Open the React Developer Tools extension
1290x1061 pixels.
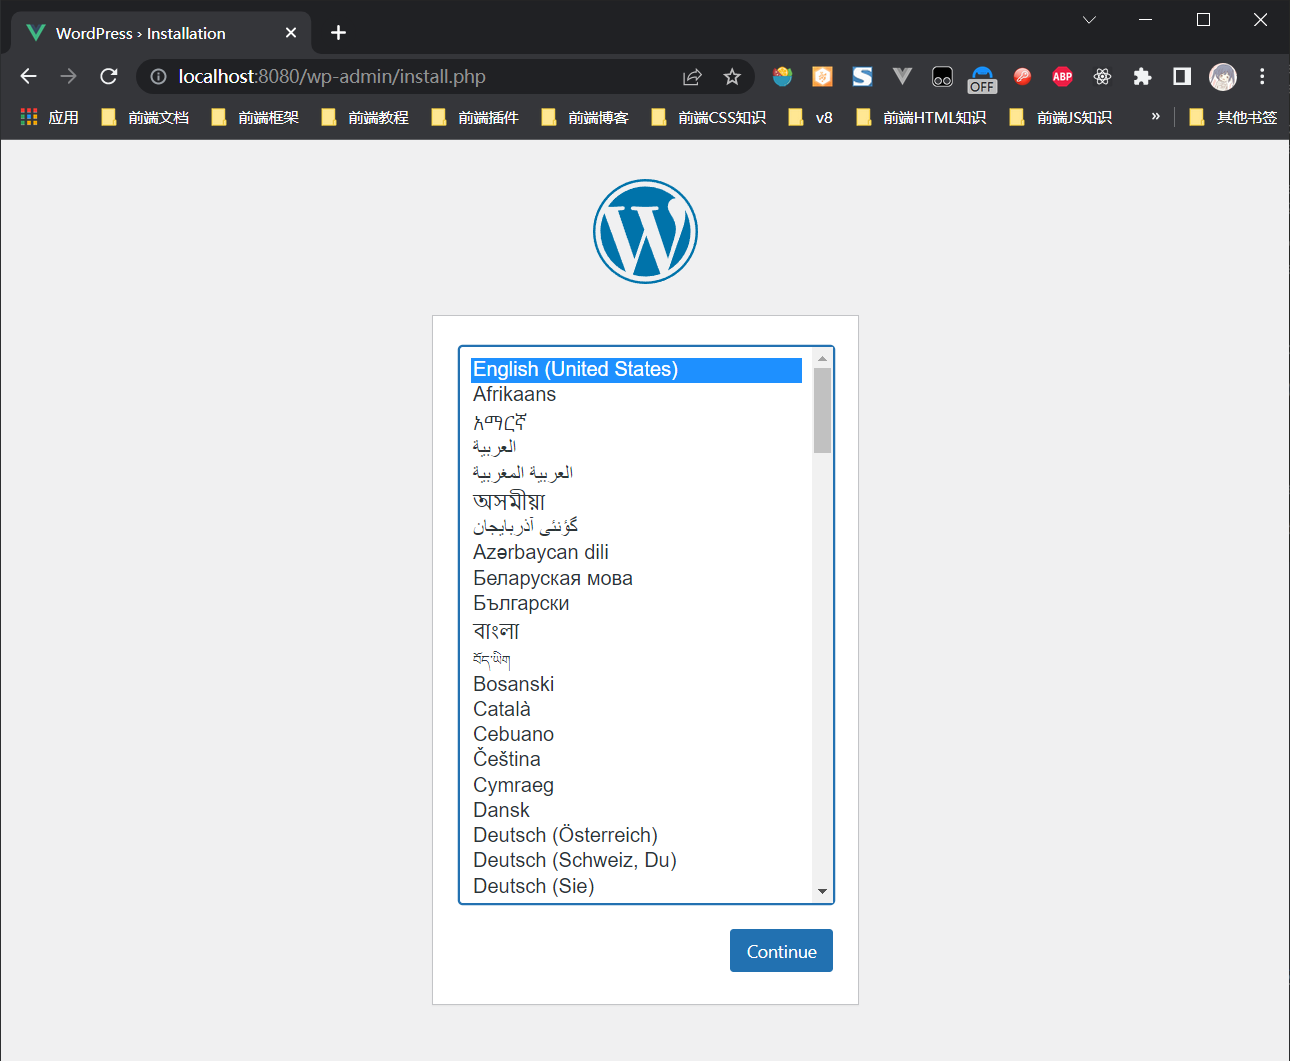(1102, 77)
